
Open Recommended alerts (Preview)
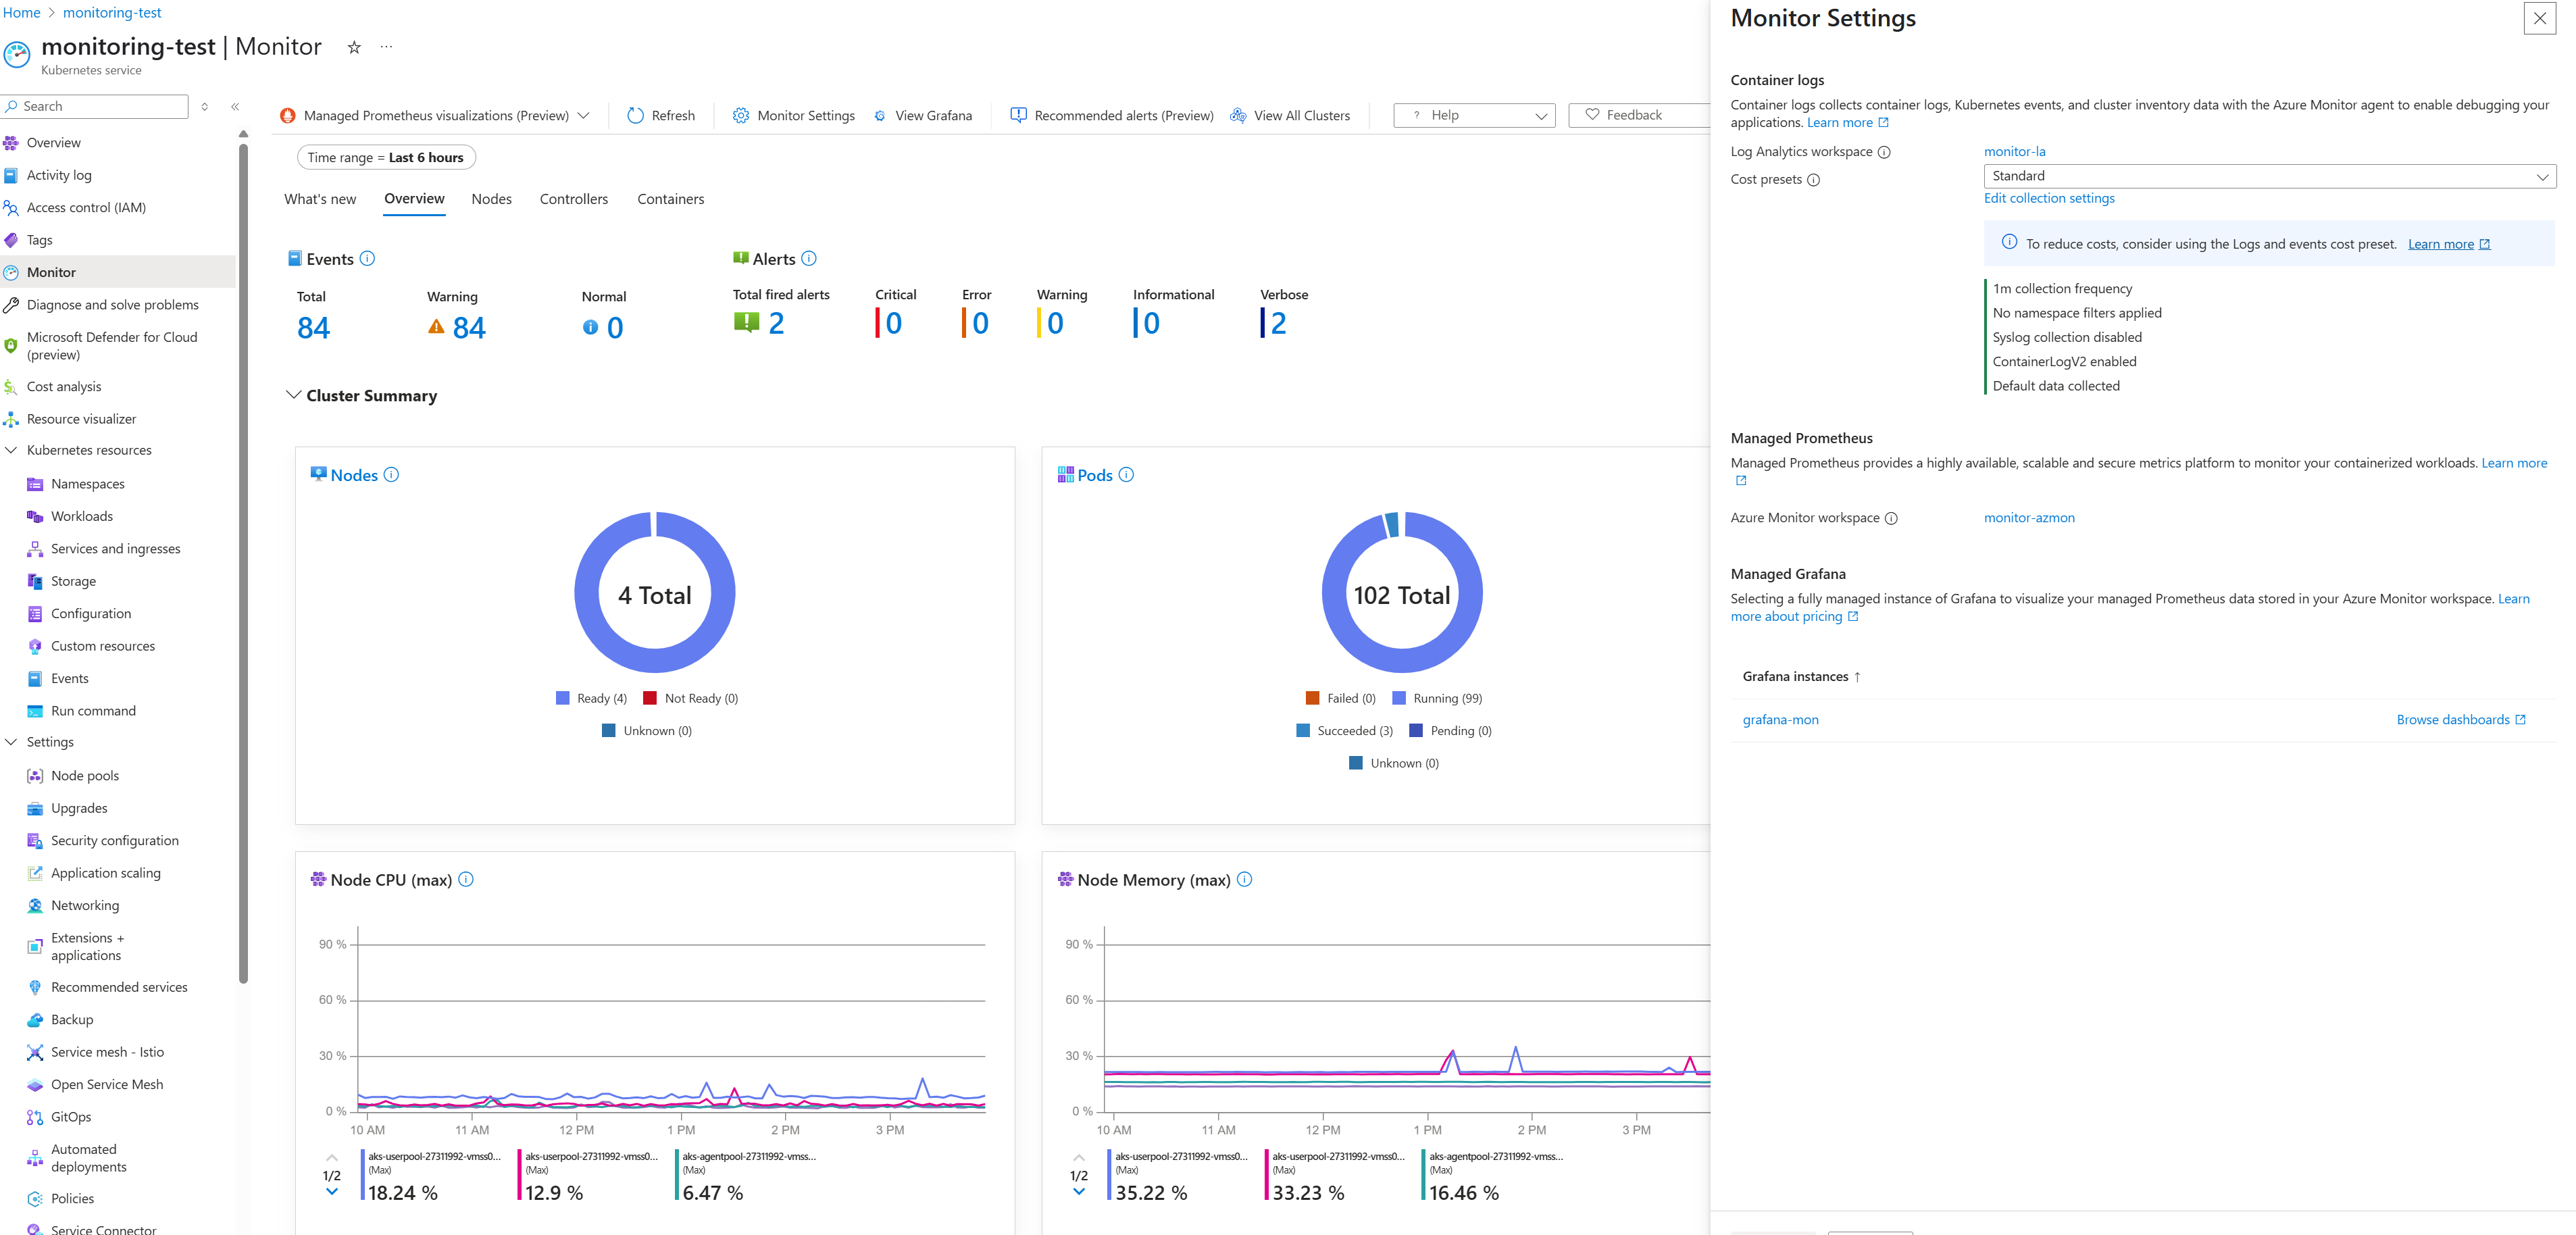pos(1111,115)
